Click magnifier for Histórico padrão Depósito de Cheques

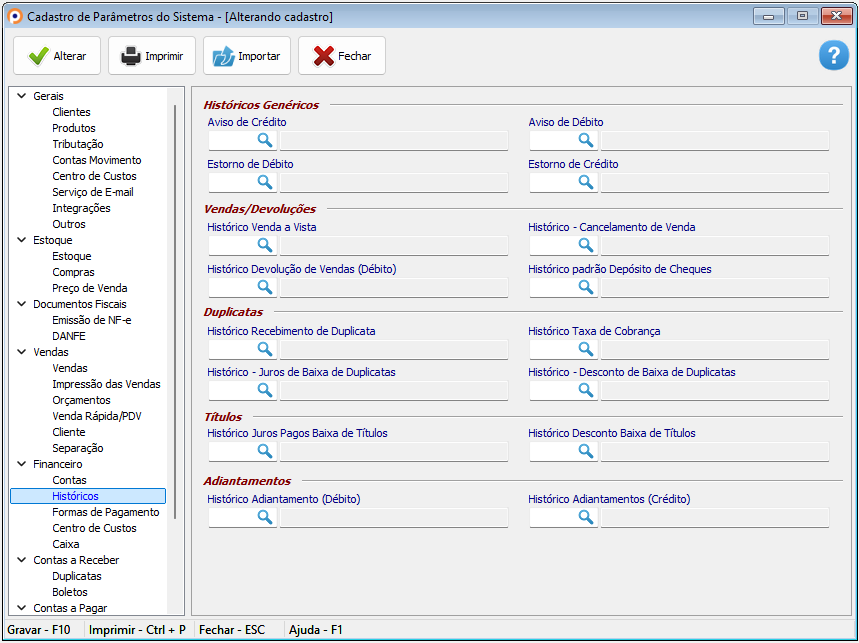[x=586, y=287]
